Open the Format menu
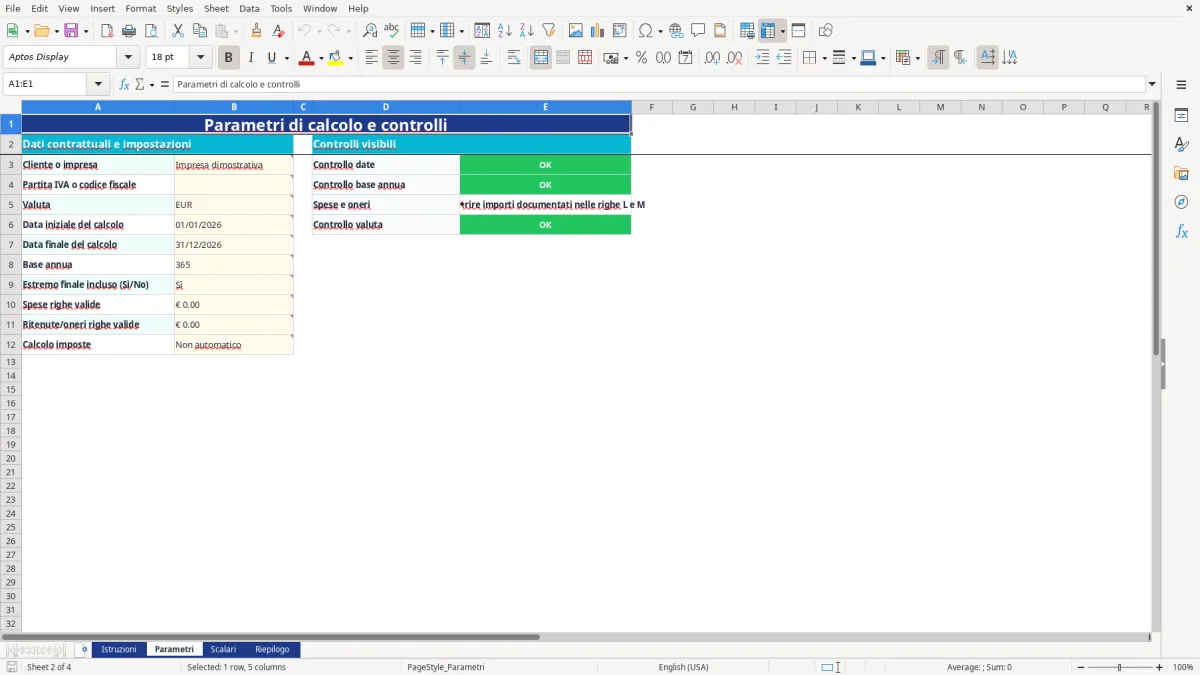 click(x=141, y=8)
